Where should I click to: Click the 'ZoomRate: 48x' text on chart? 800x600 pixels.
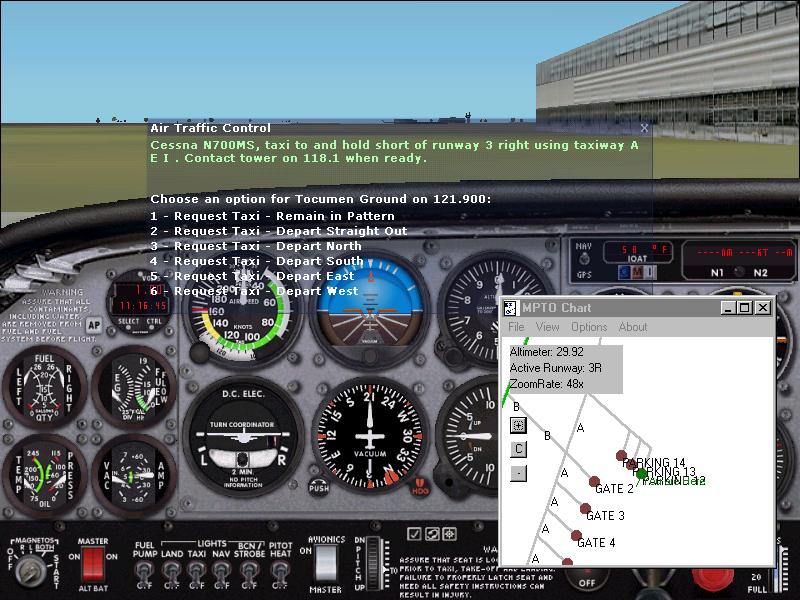tap(546, 384)
